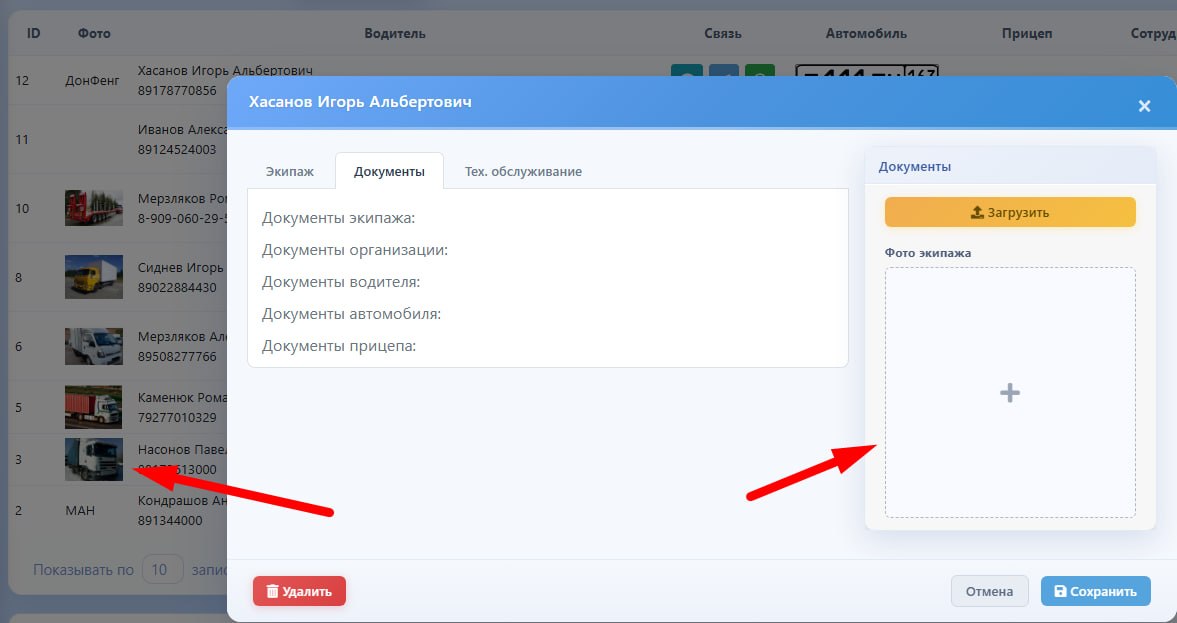Open the red trailer photo in row 10
1177x623 pixels.
point(94,208)
